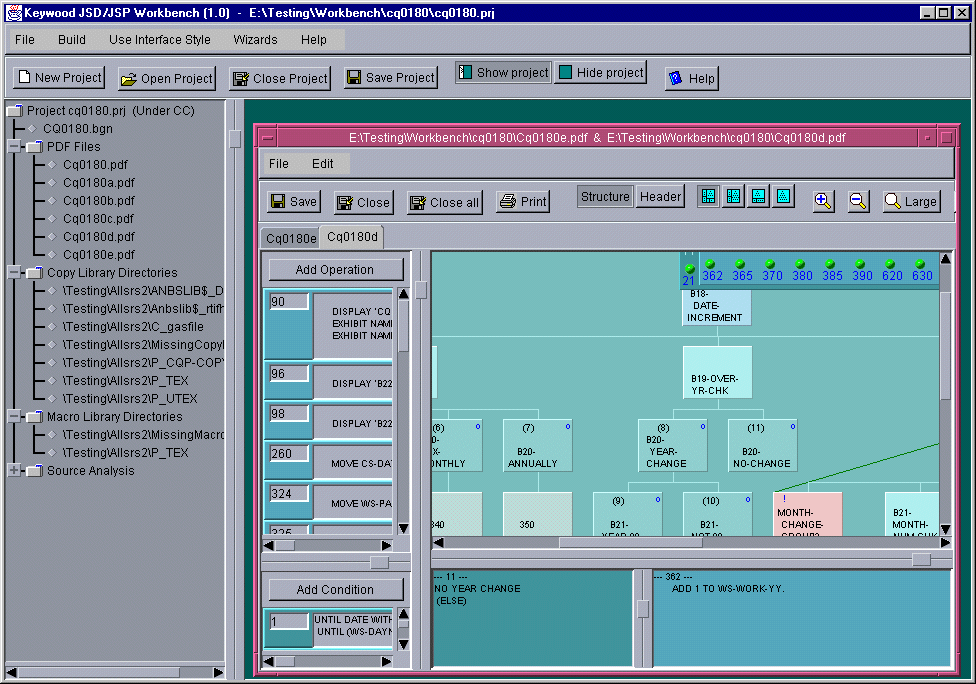Select the structure with bottom panel layout icon
This screenshot has height=684, width=976.
coord(758,197)
